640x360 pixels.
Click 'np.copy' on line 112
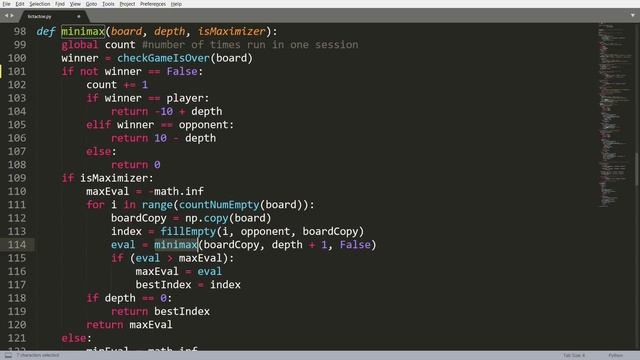[206, 218]
